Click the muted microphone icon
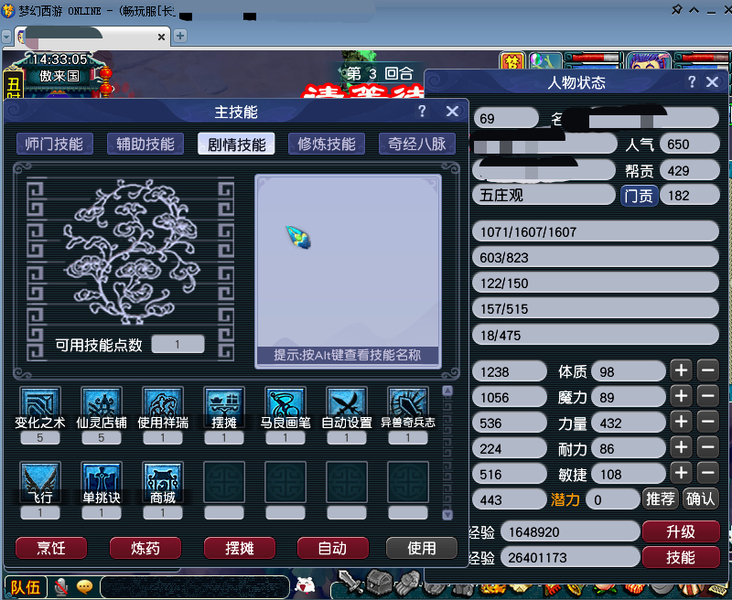 (61, 587)
